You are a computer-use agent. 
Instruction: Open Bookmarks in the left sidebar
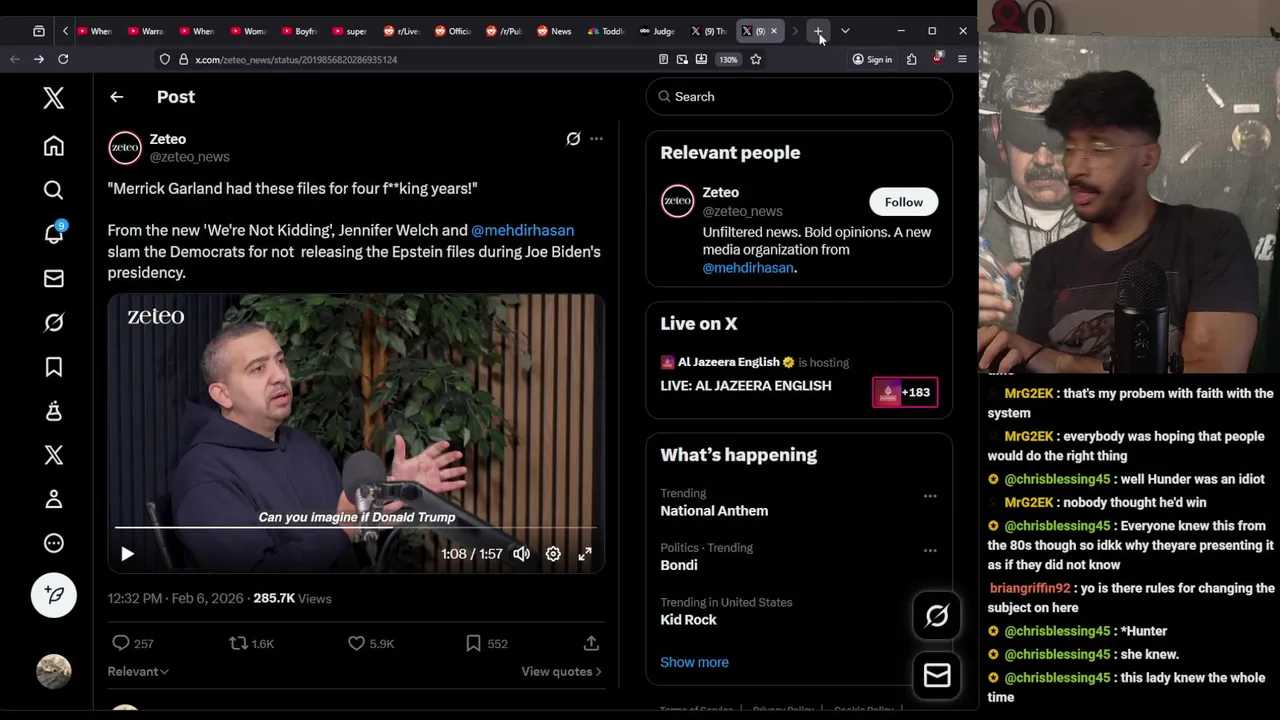54,367
